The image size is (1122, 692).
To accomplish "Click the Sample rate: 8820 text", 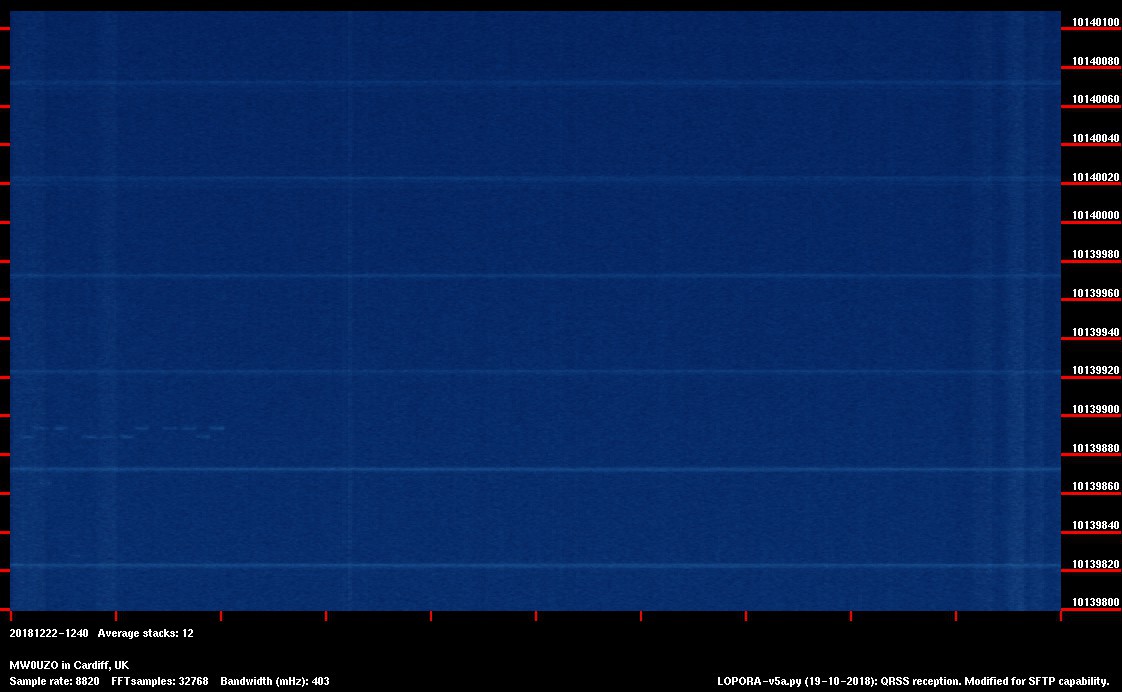I will (54, 681).
